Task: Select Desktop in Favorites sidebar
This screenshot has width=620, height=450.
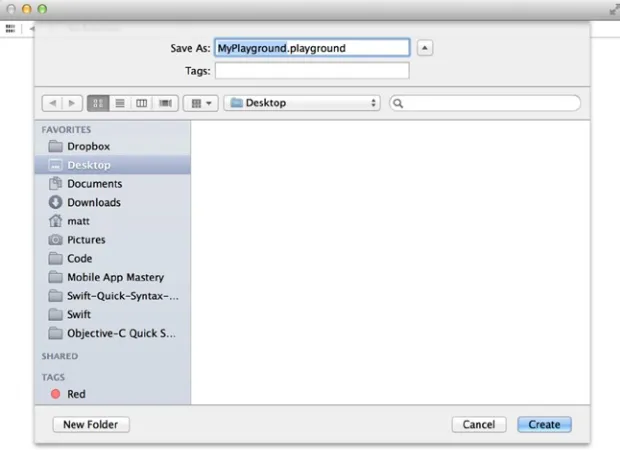Action: [113, 165]
